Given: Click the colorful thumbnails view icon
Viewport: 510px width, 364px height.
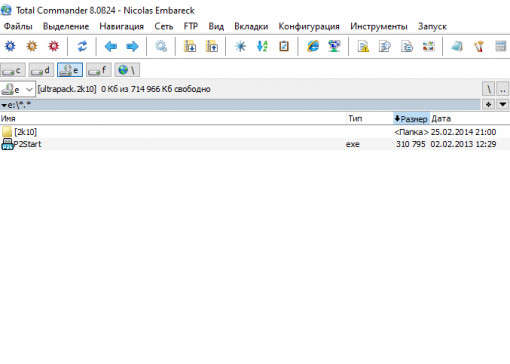Looking at the screenshot, I should 429,46.
